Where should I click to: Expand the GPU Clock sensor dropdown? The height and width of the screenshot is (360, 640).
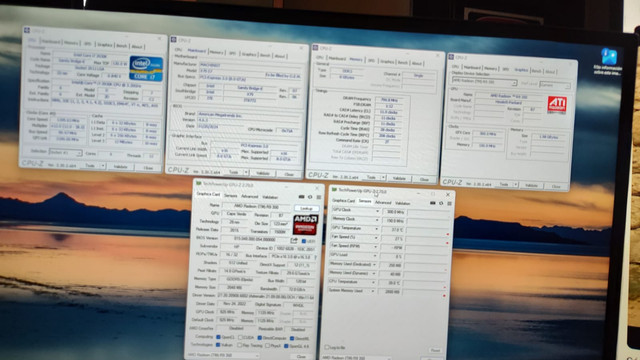377,211
